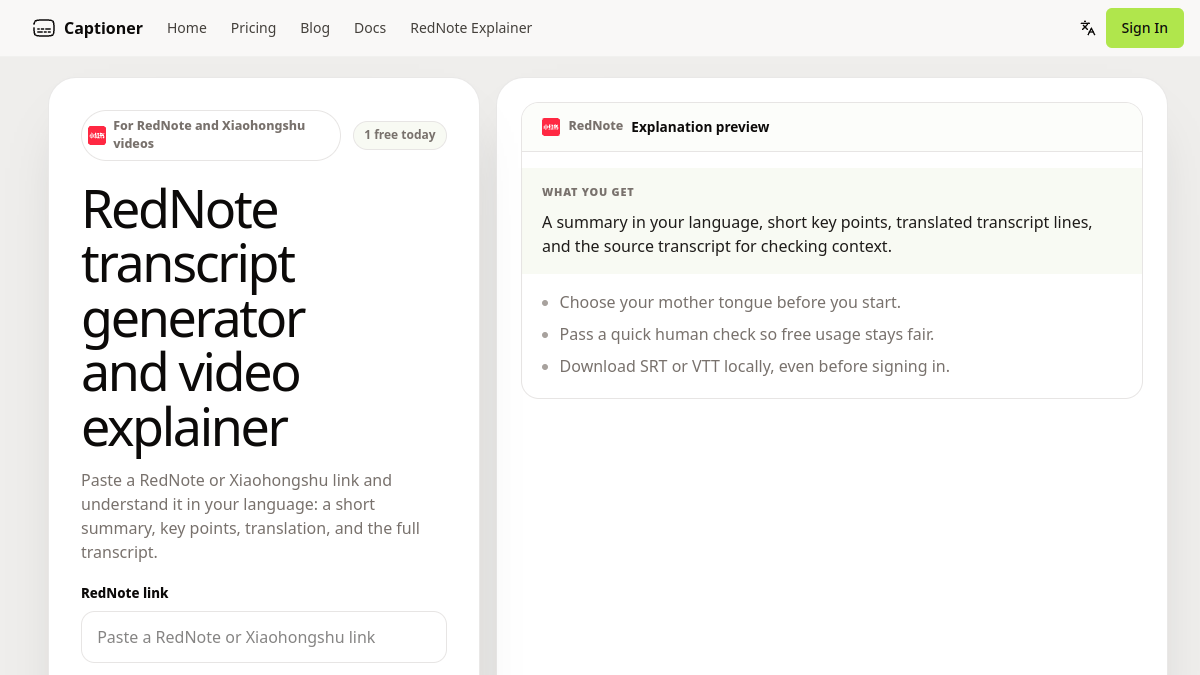Viewport: 1200px width, 675px height.
Task: Click the RedNote icon in the video badge
Action: (x=97, y=135)
